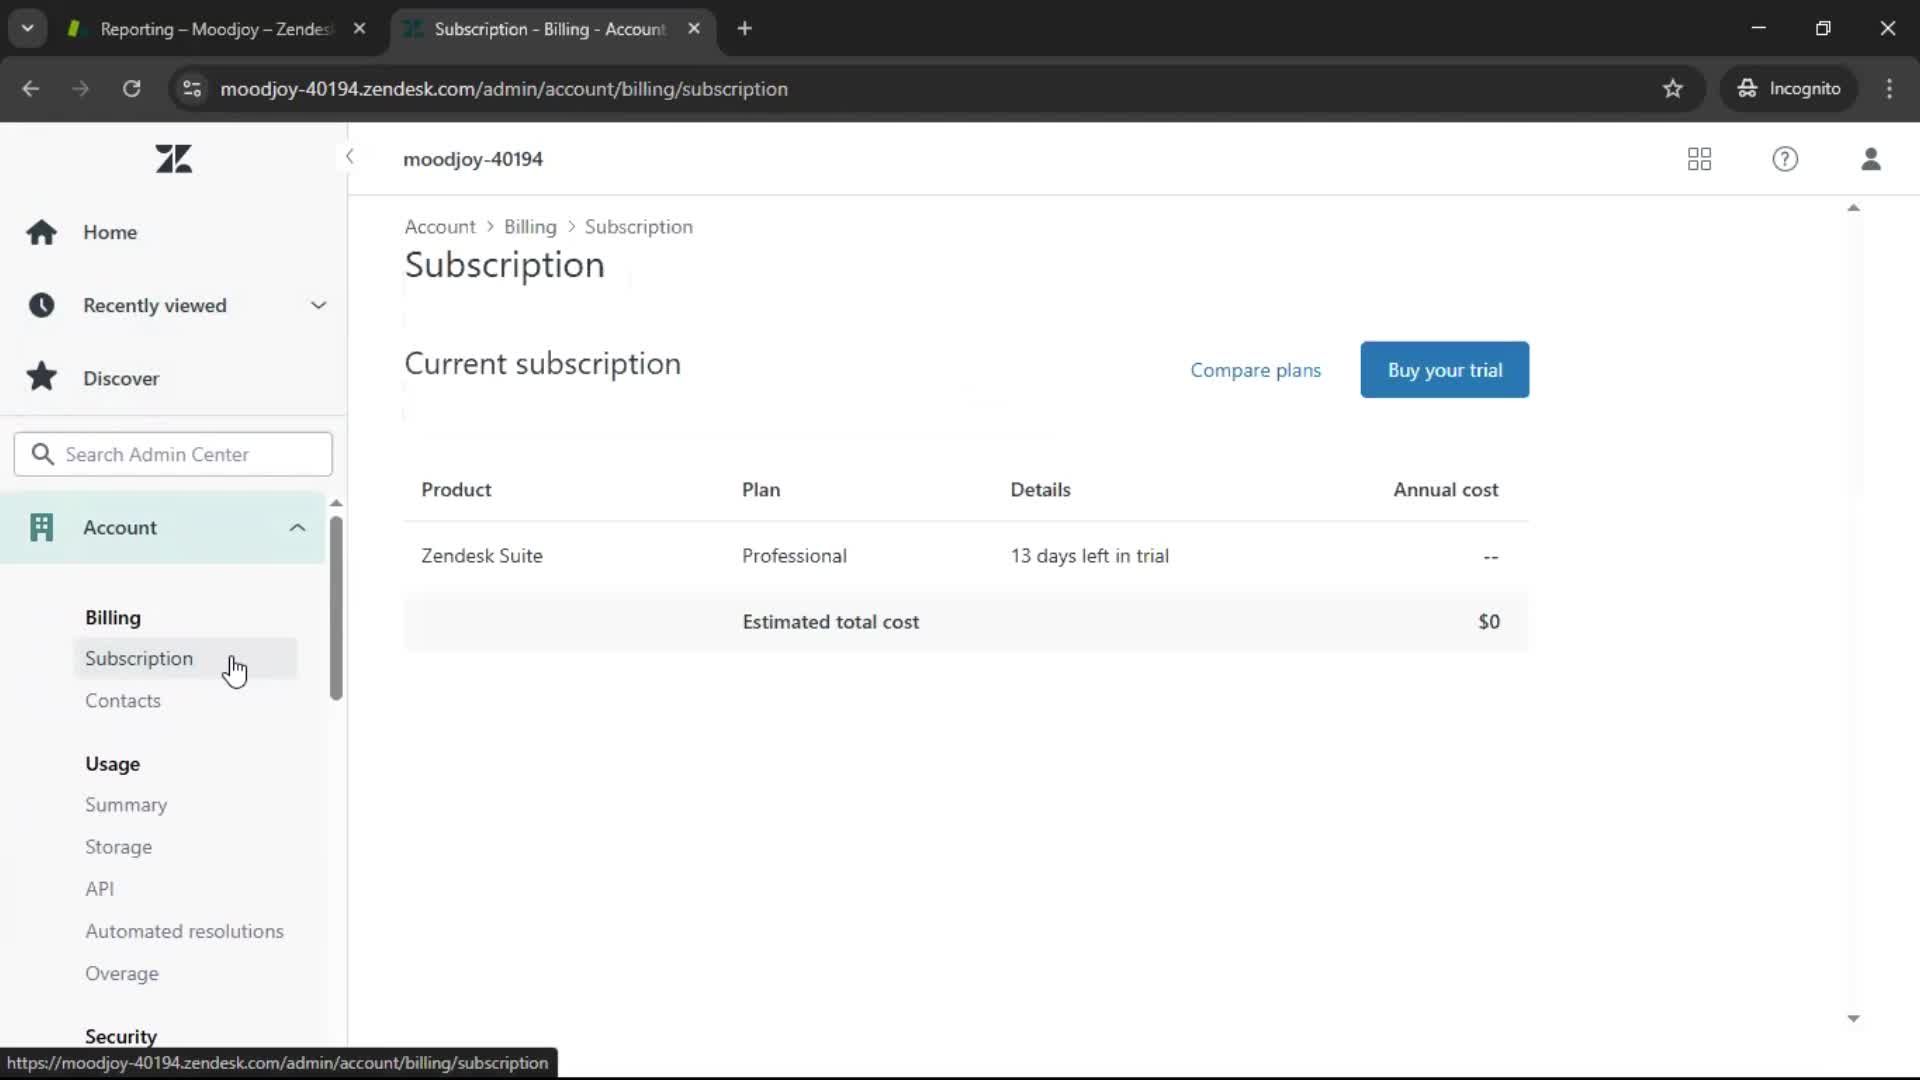This screenshot has width=1920, height=1080.
Task: Click "13 days left in trial" text
Action: 1089,556
